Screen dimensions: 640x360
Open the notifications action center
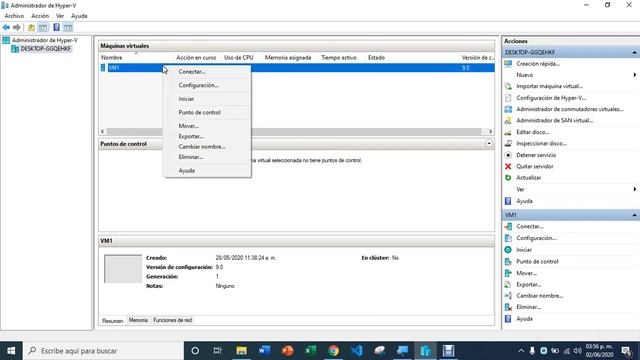click(x=627, y=351)
